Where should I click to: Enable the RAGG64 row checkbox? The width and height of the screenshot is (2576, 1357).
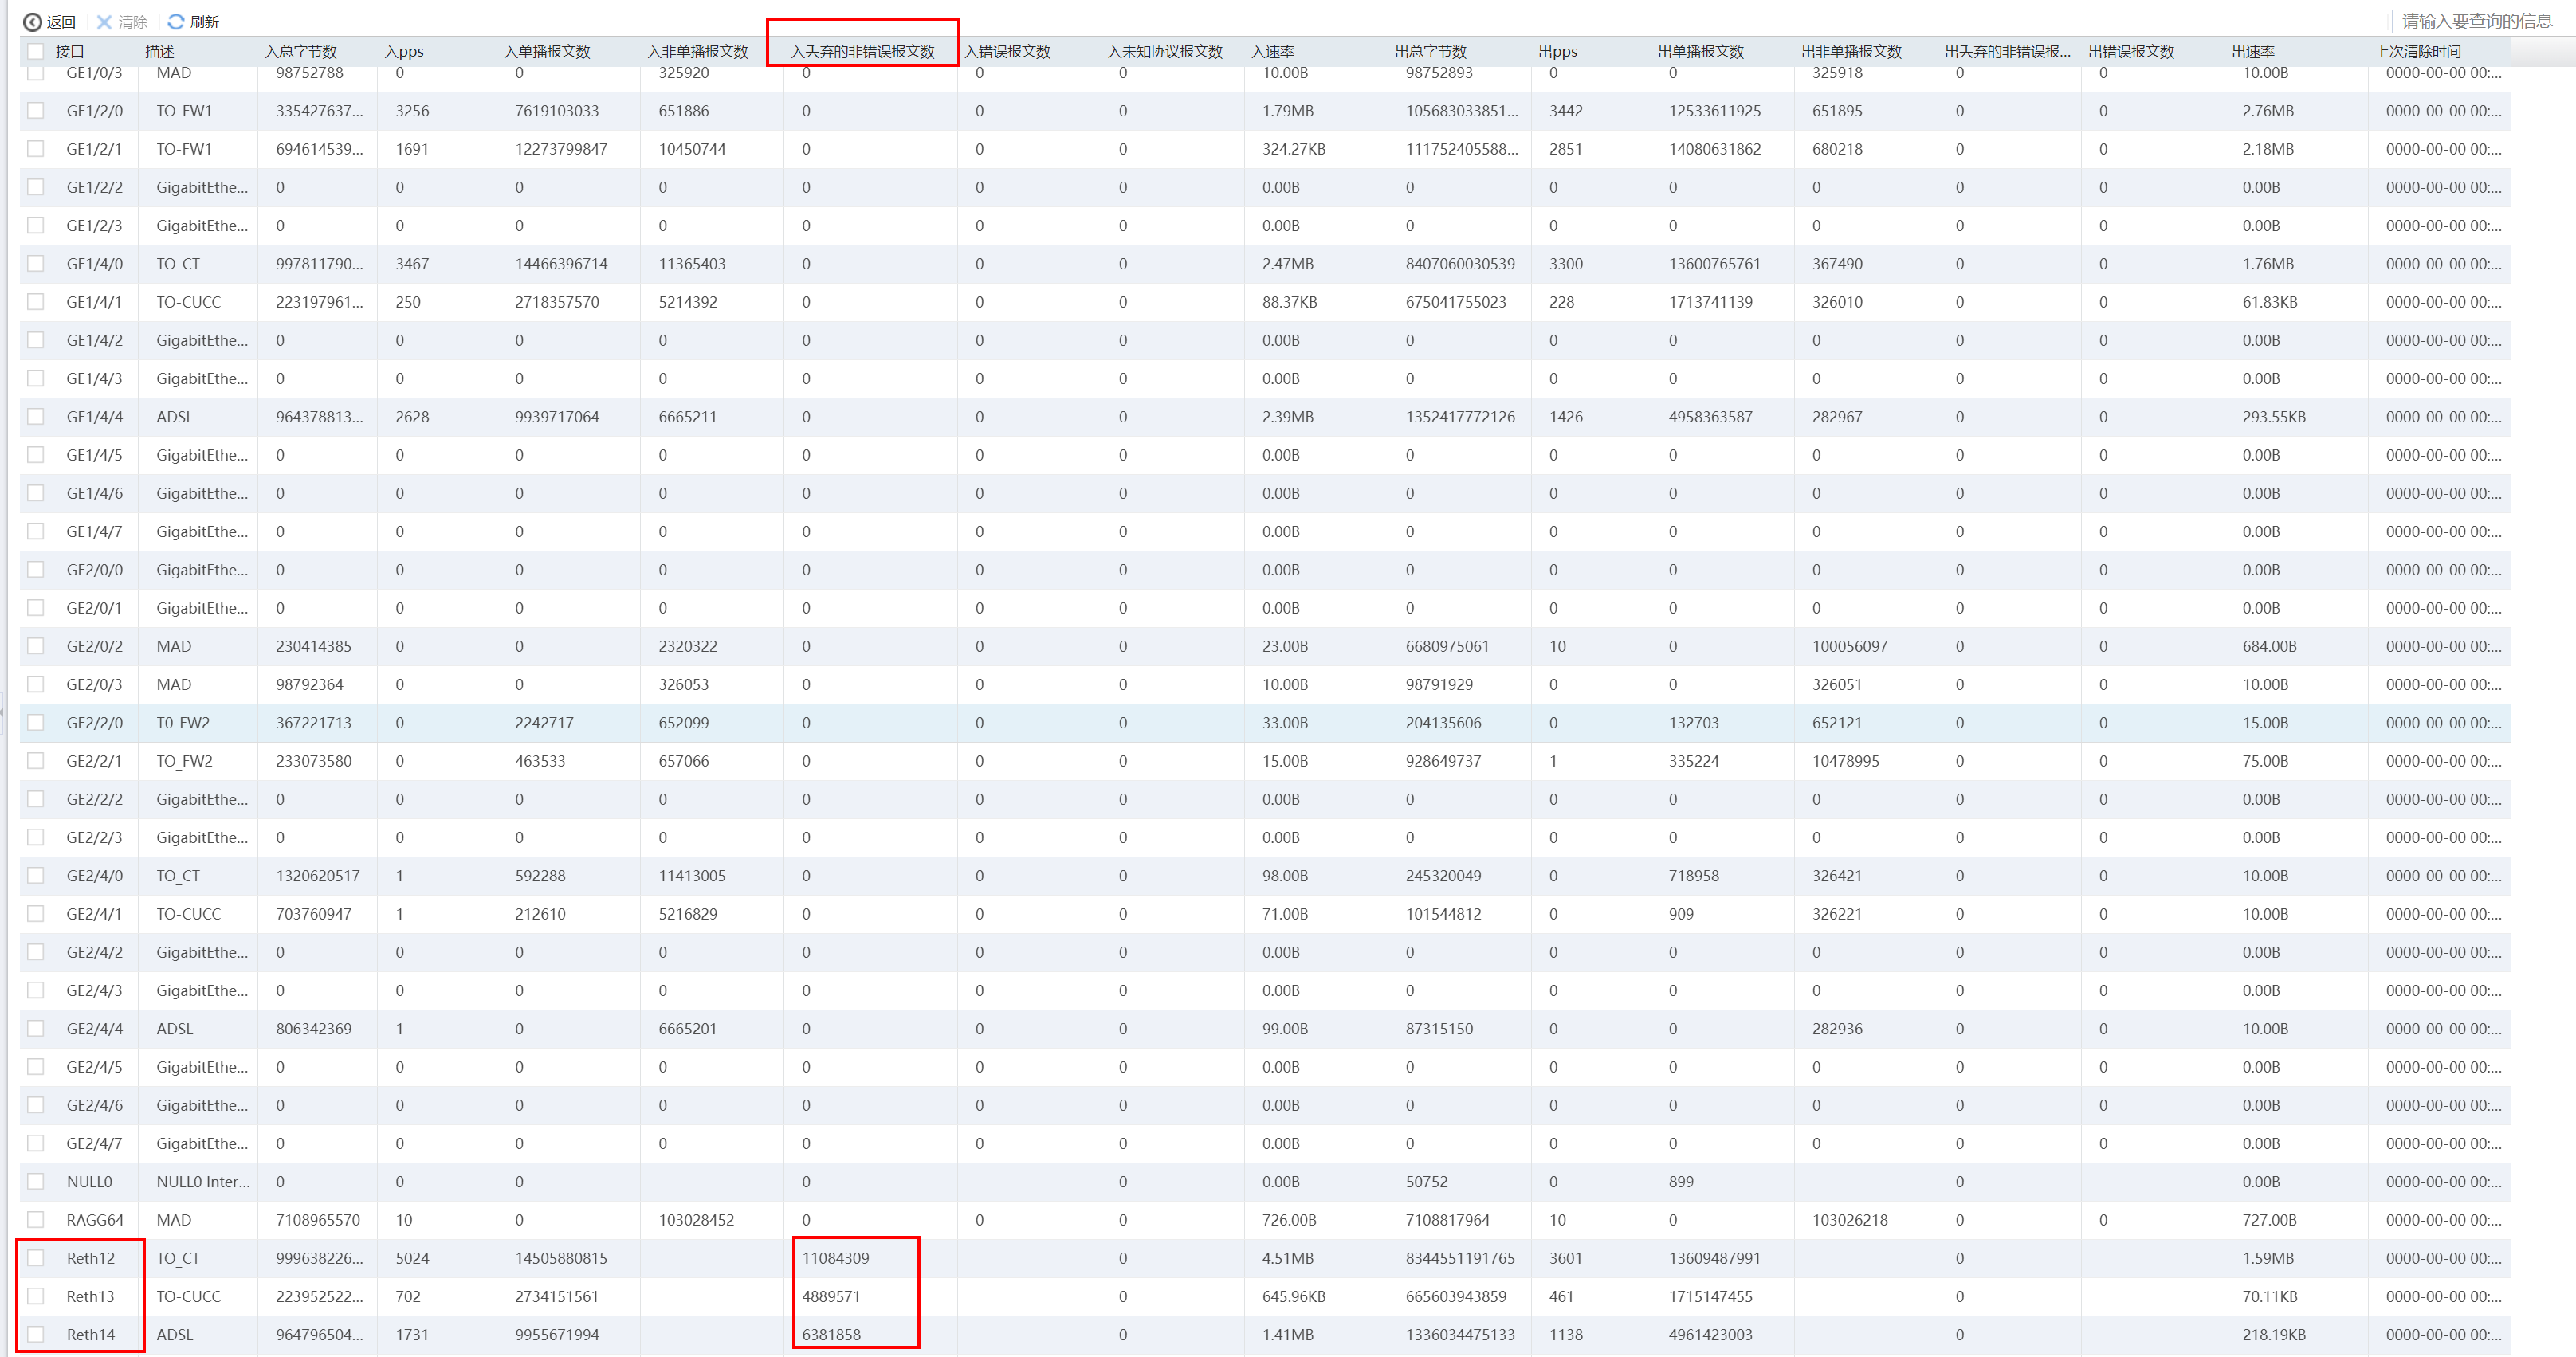point(36,1220)
